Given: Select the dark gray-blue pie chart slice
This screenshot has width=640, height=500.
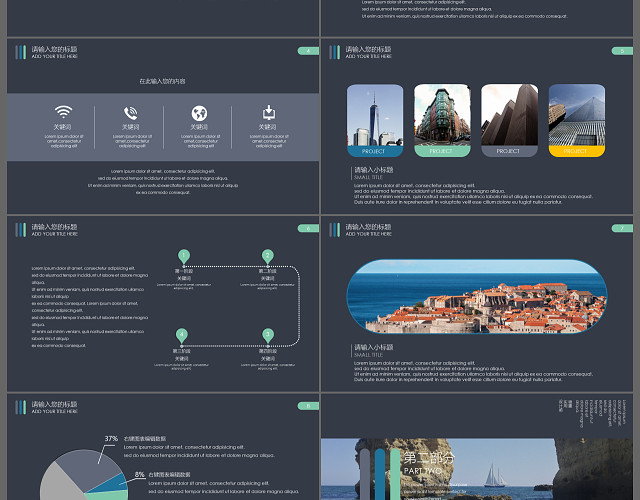Looking at the screenshot, I should click(88, 469).
